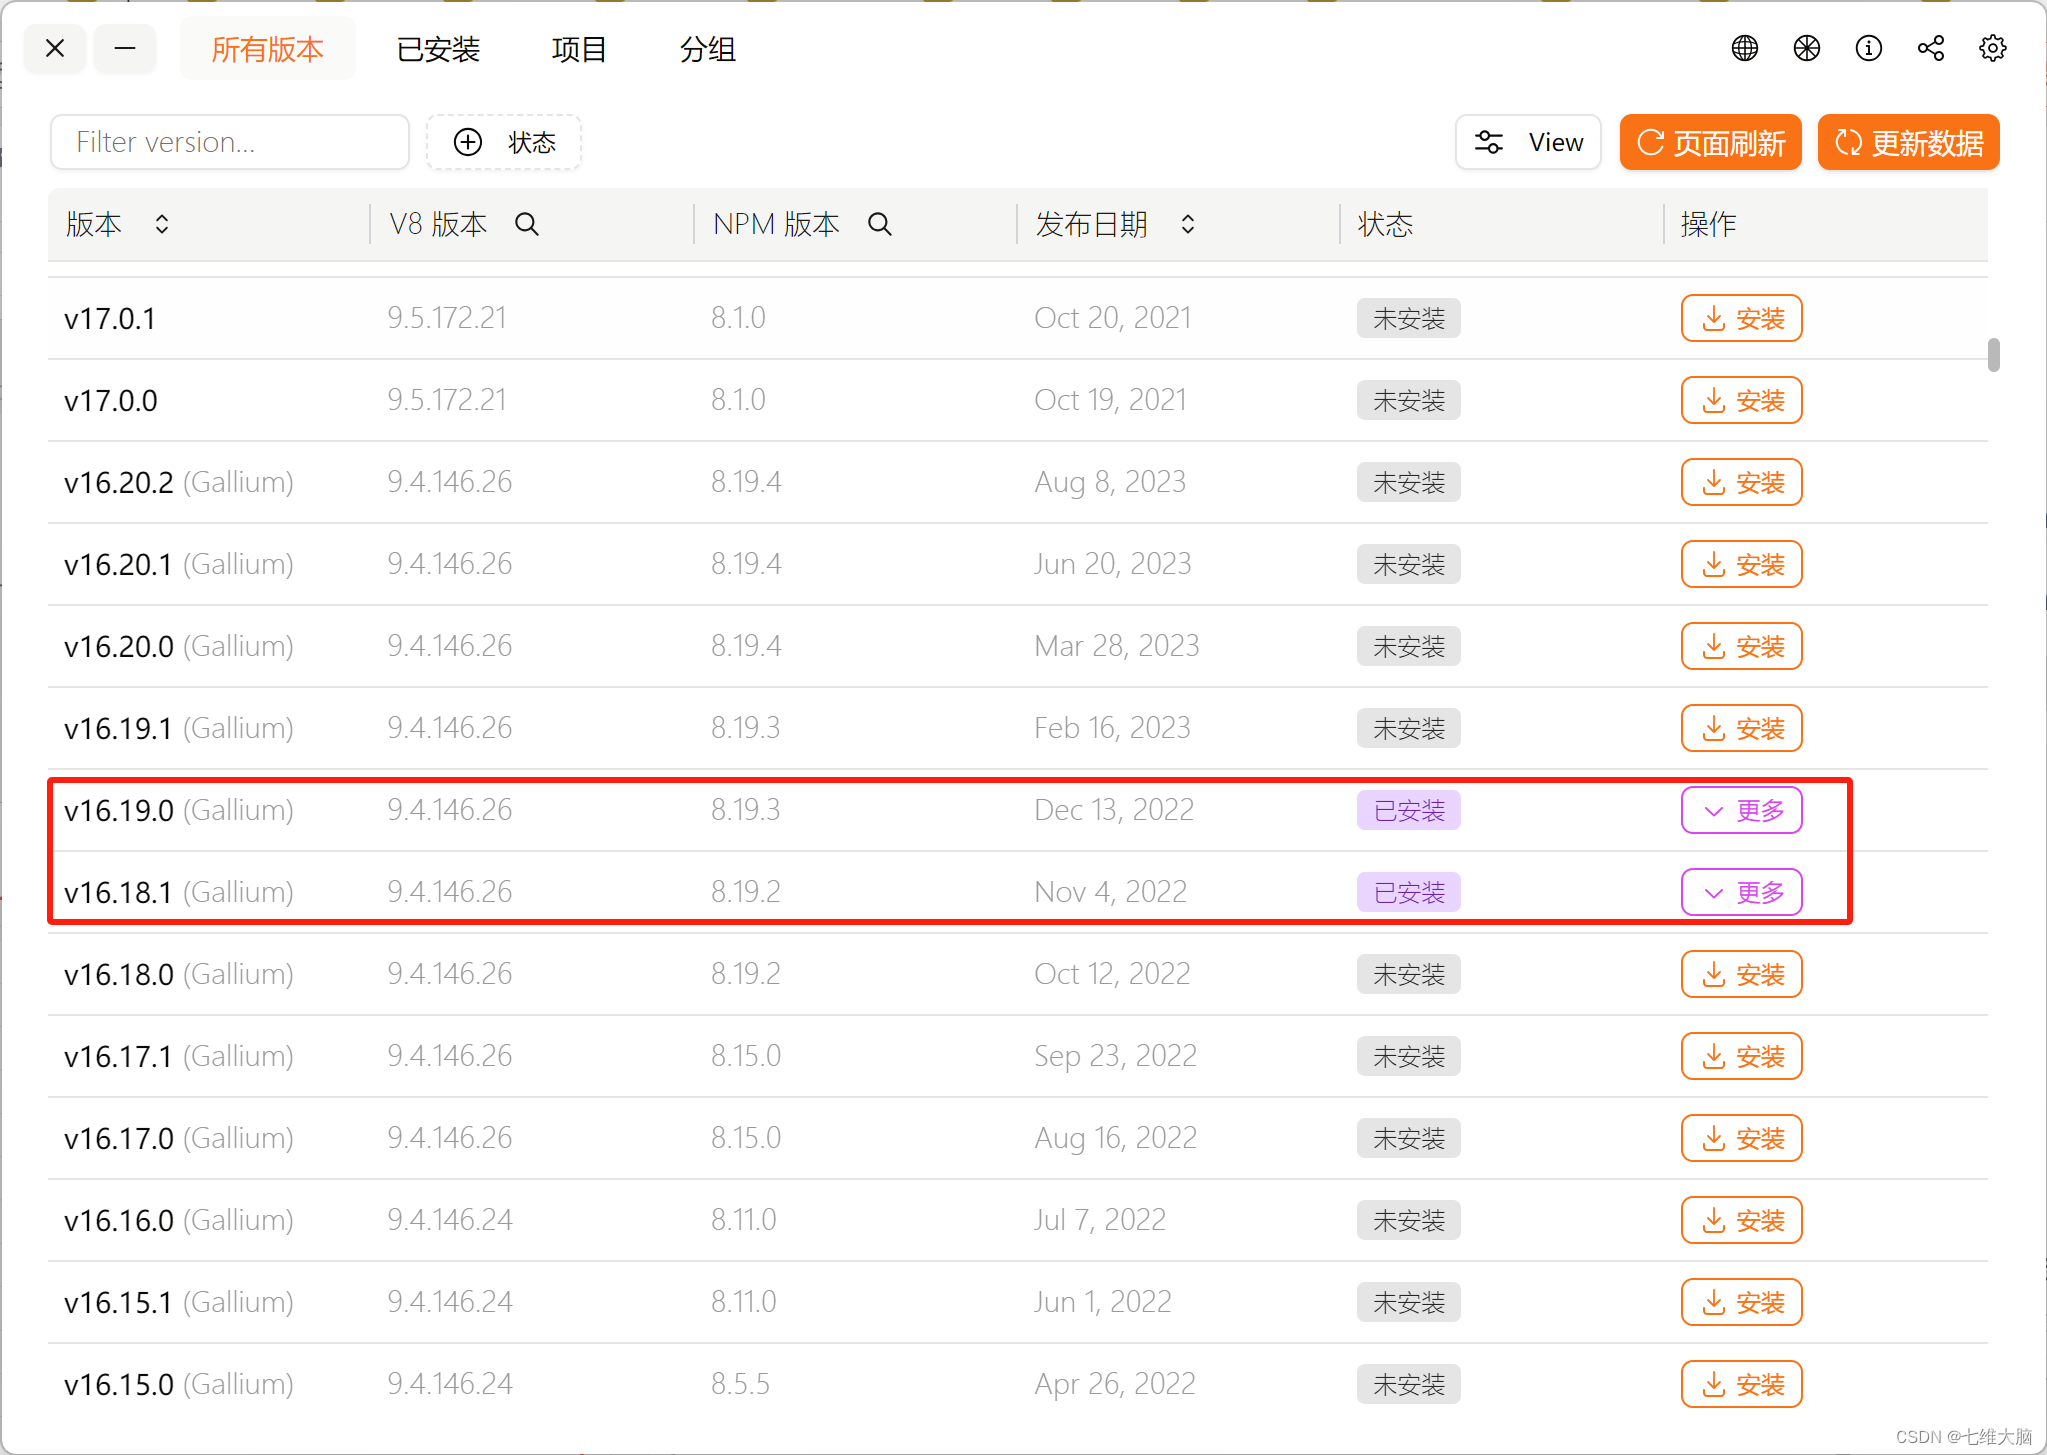Click the theme wheel icon in header
This screenshot has width=2047, height=1455.
point(1806,48)
